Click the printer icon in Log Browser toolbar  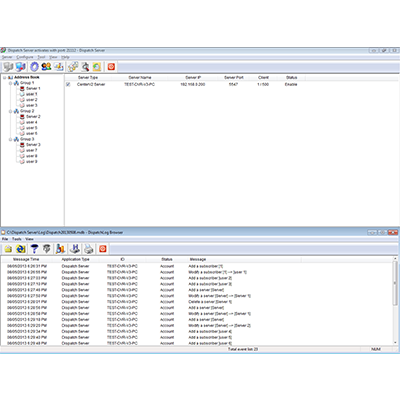[x=88, y=249]
